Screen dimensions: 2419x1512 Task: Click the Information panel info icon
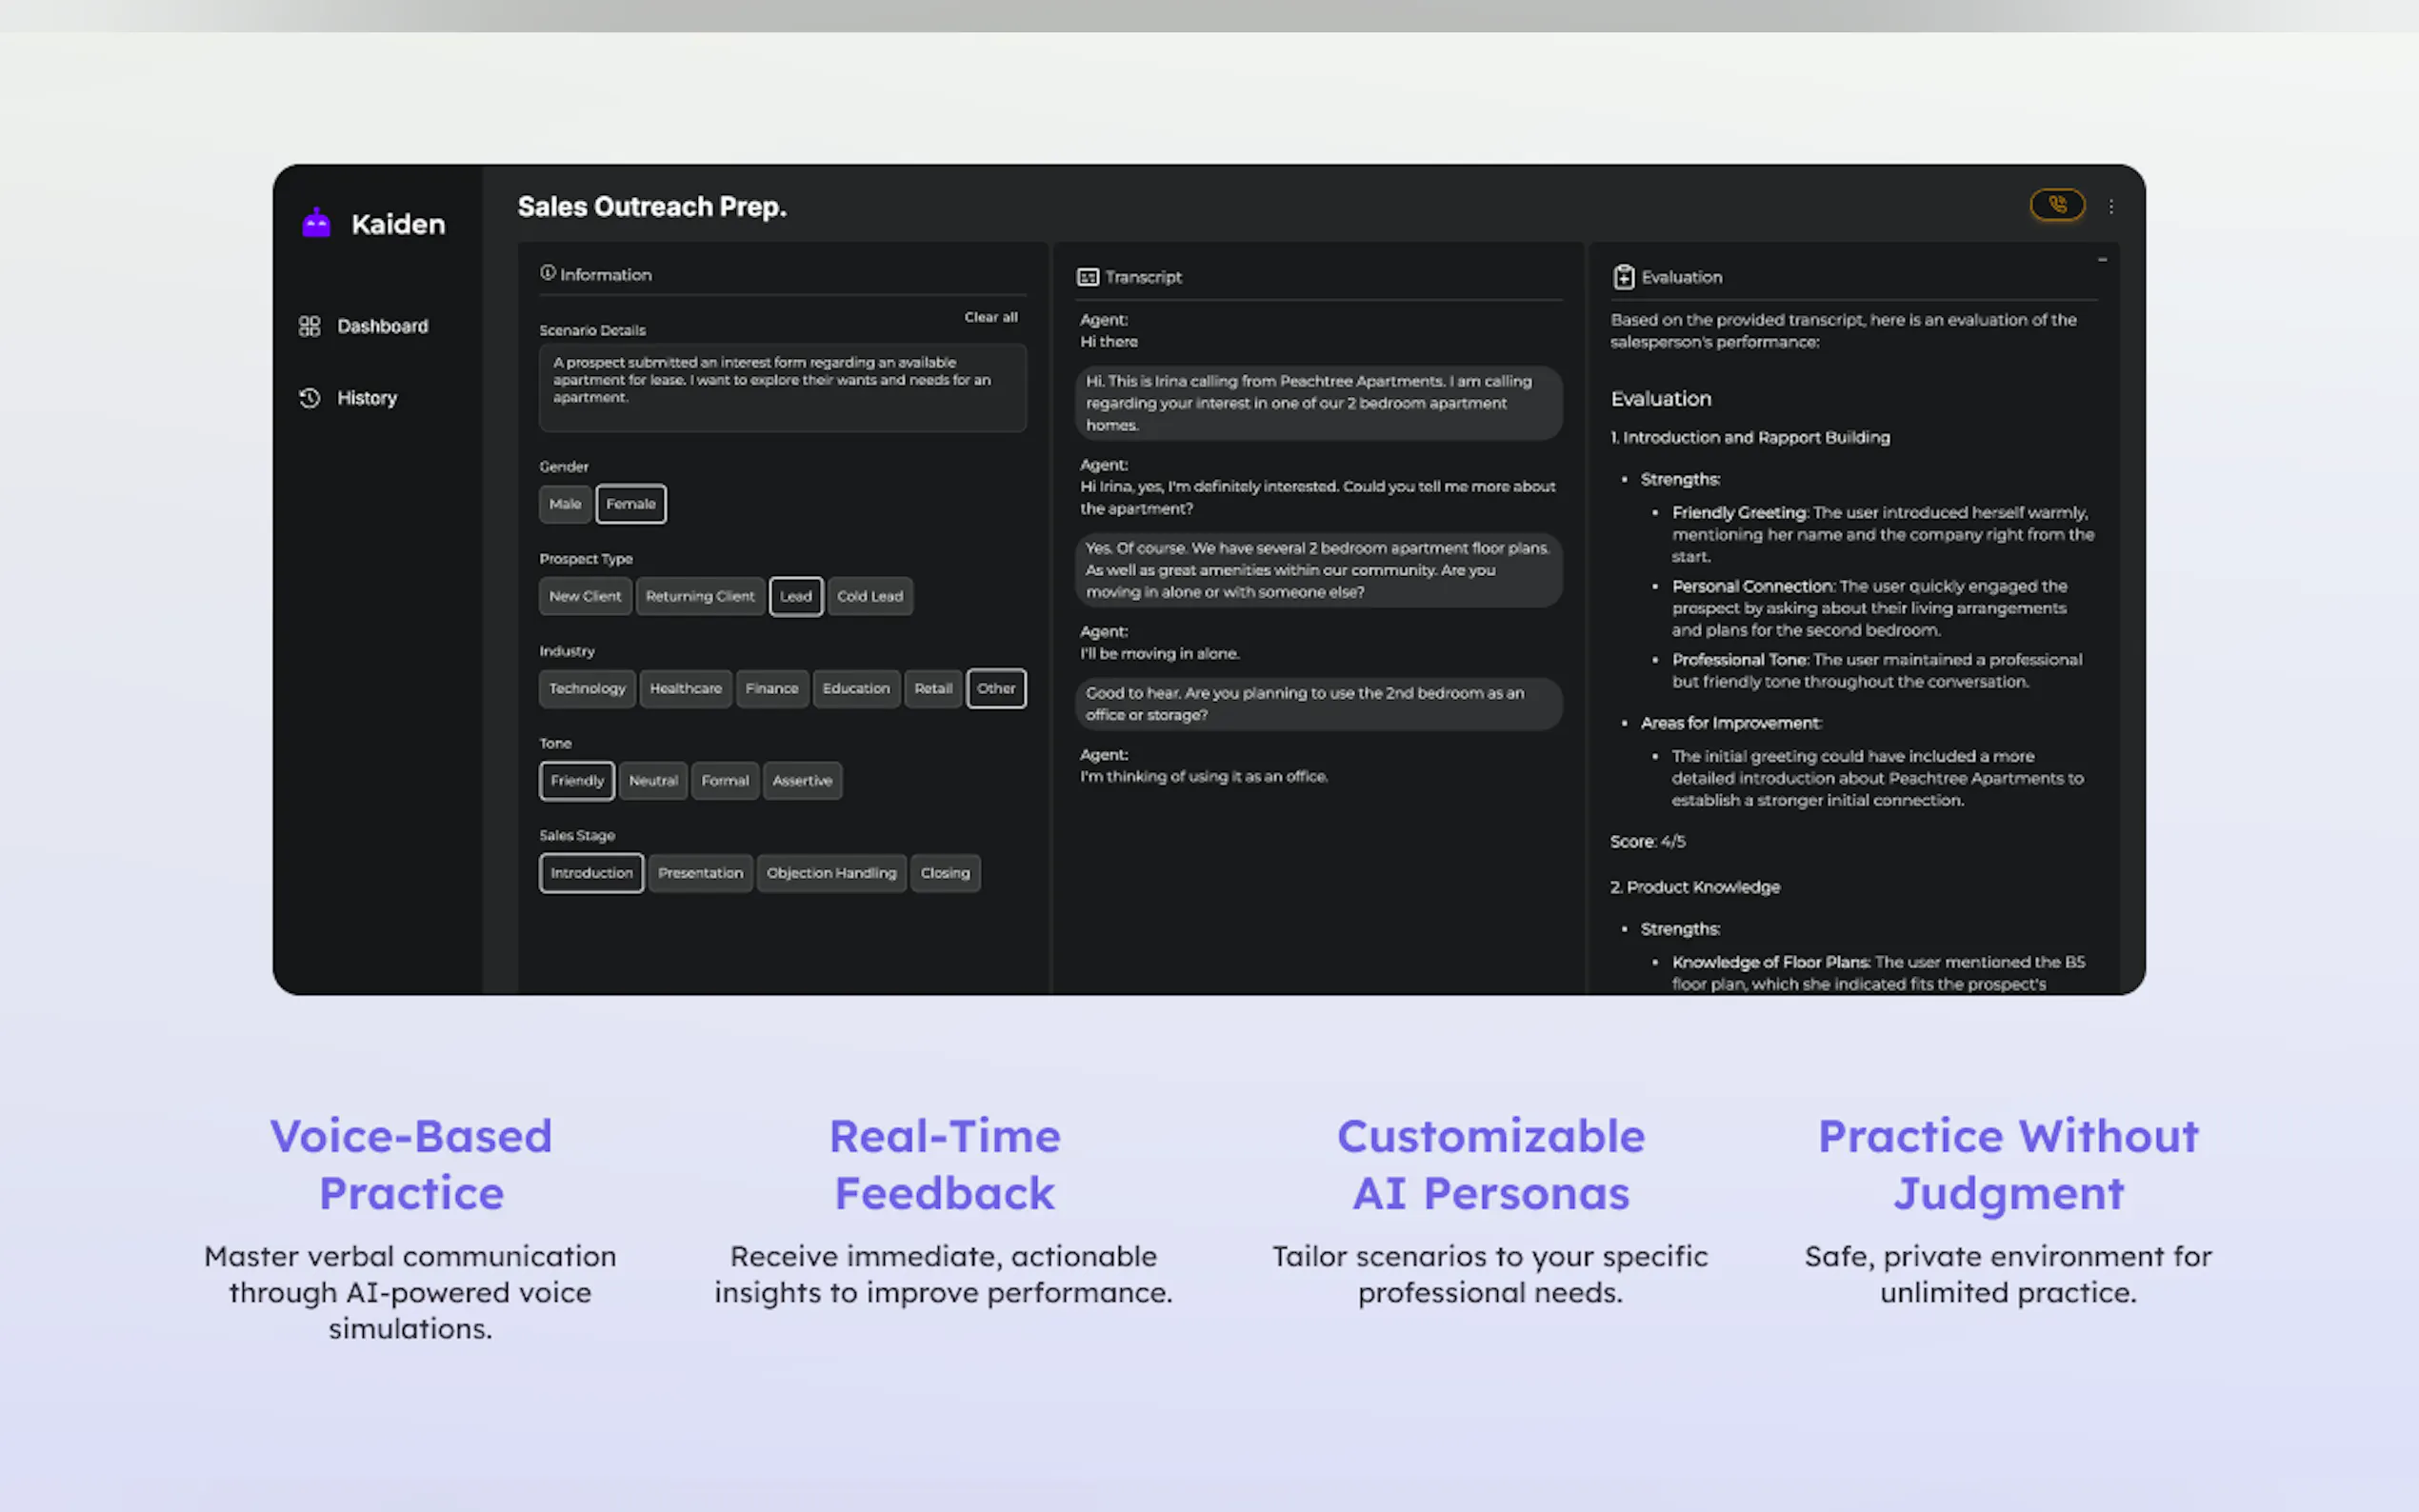(x=548, y=273)
